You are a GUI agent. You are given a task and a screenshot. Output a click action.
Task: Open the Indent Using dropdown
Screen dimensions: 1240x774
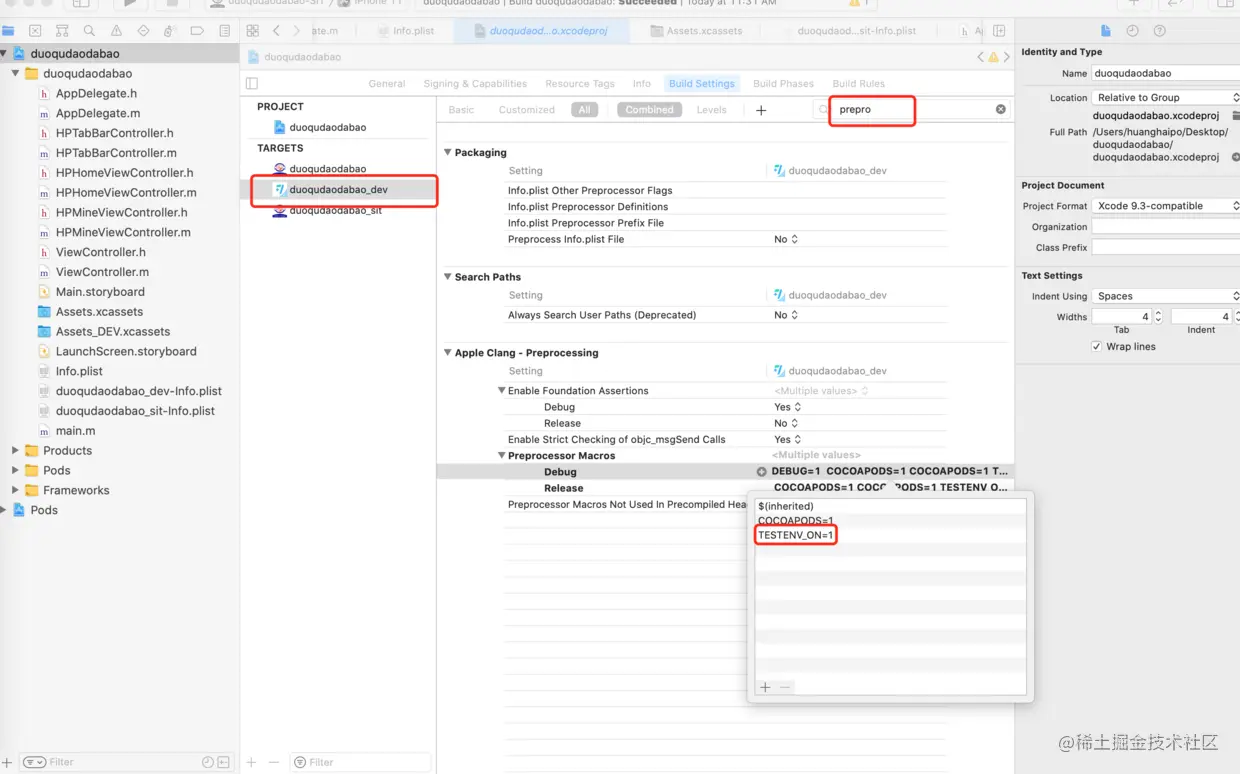pos(1166,297)
